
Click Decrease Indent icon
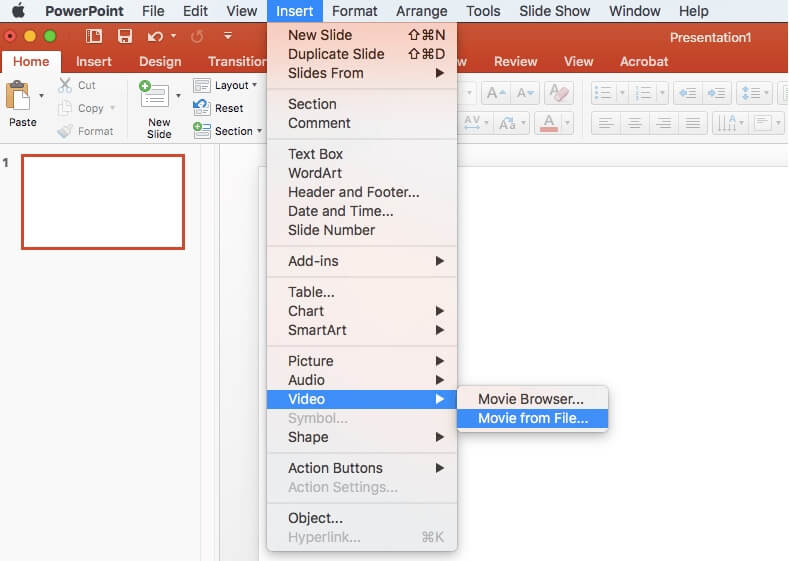[687, 93]
